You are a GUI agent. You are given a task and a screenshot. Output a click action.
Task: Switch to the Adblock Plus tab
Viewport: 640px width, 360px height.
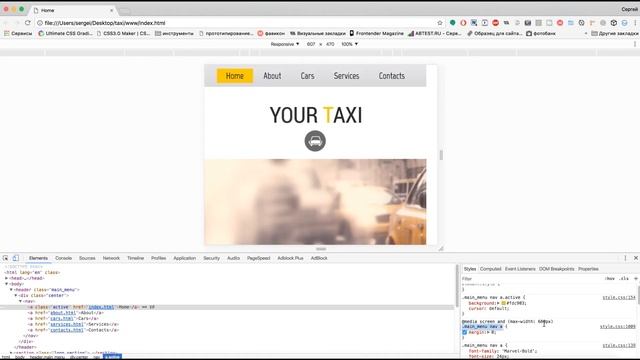click(291, 258)
